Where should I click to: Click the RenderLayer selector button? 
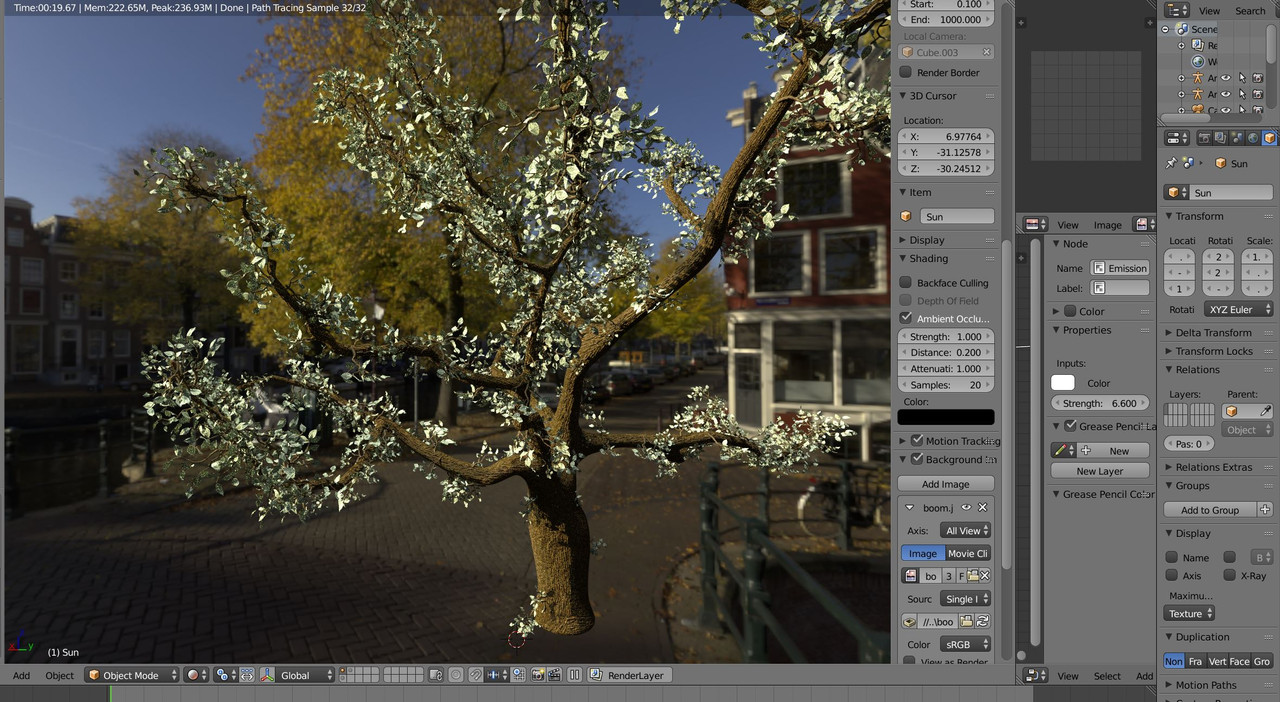pyautogui.click(x=629, y=675)
